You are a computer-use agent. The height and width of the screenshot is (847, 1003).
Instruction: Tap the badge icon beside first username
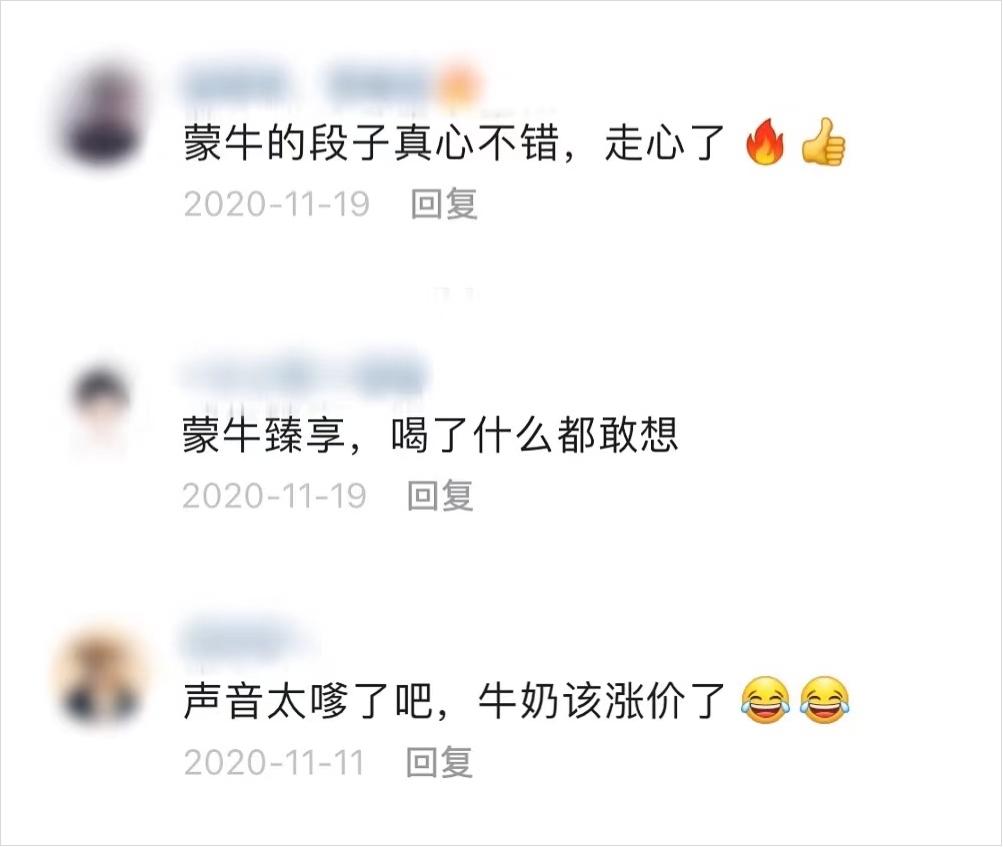coord(462,85)
